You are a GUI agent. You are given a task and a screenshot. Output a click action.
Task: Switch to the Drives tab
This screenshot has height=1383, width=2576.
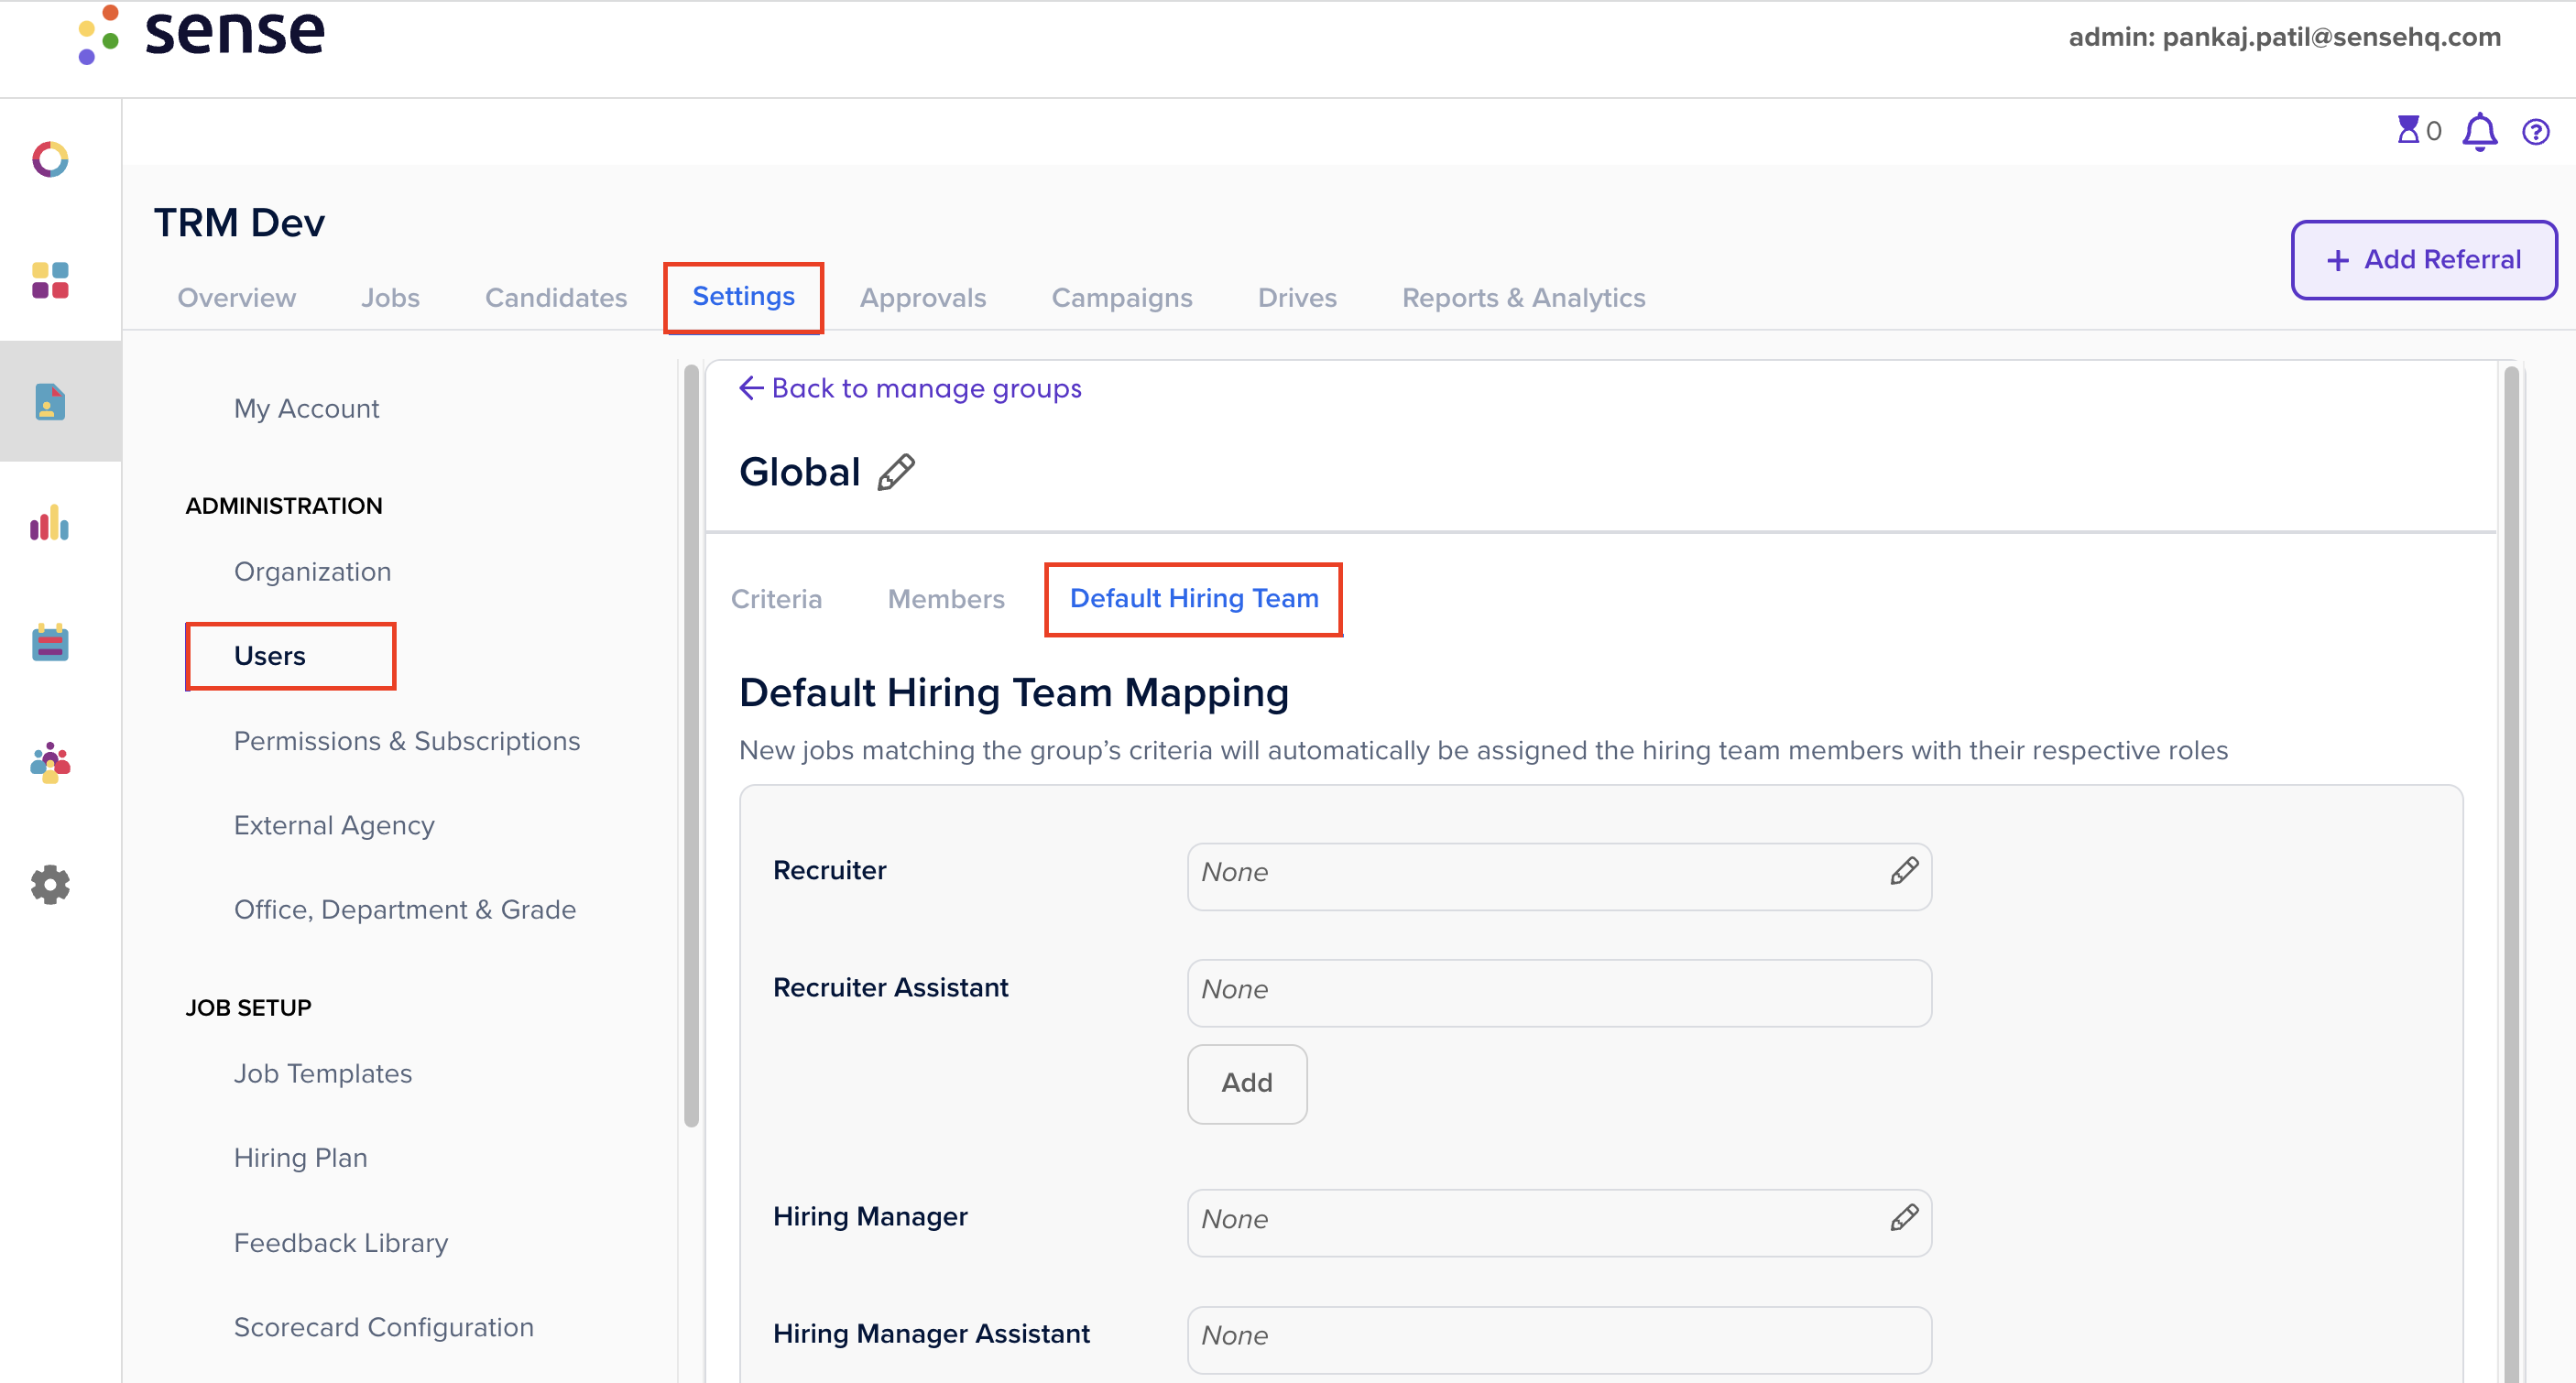pos(1297,298)
